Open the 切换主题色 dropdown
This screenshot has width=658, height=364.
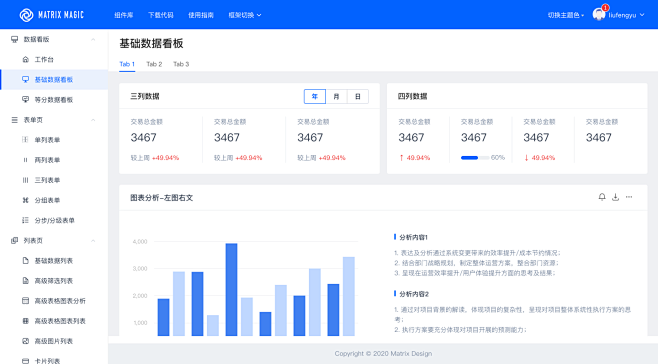[x=566, y=15]
